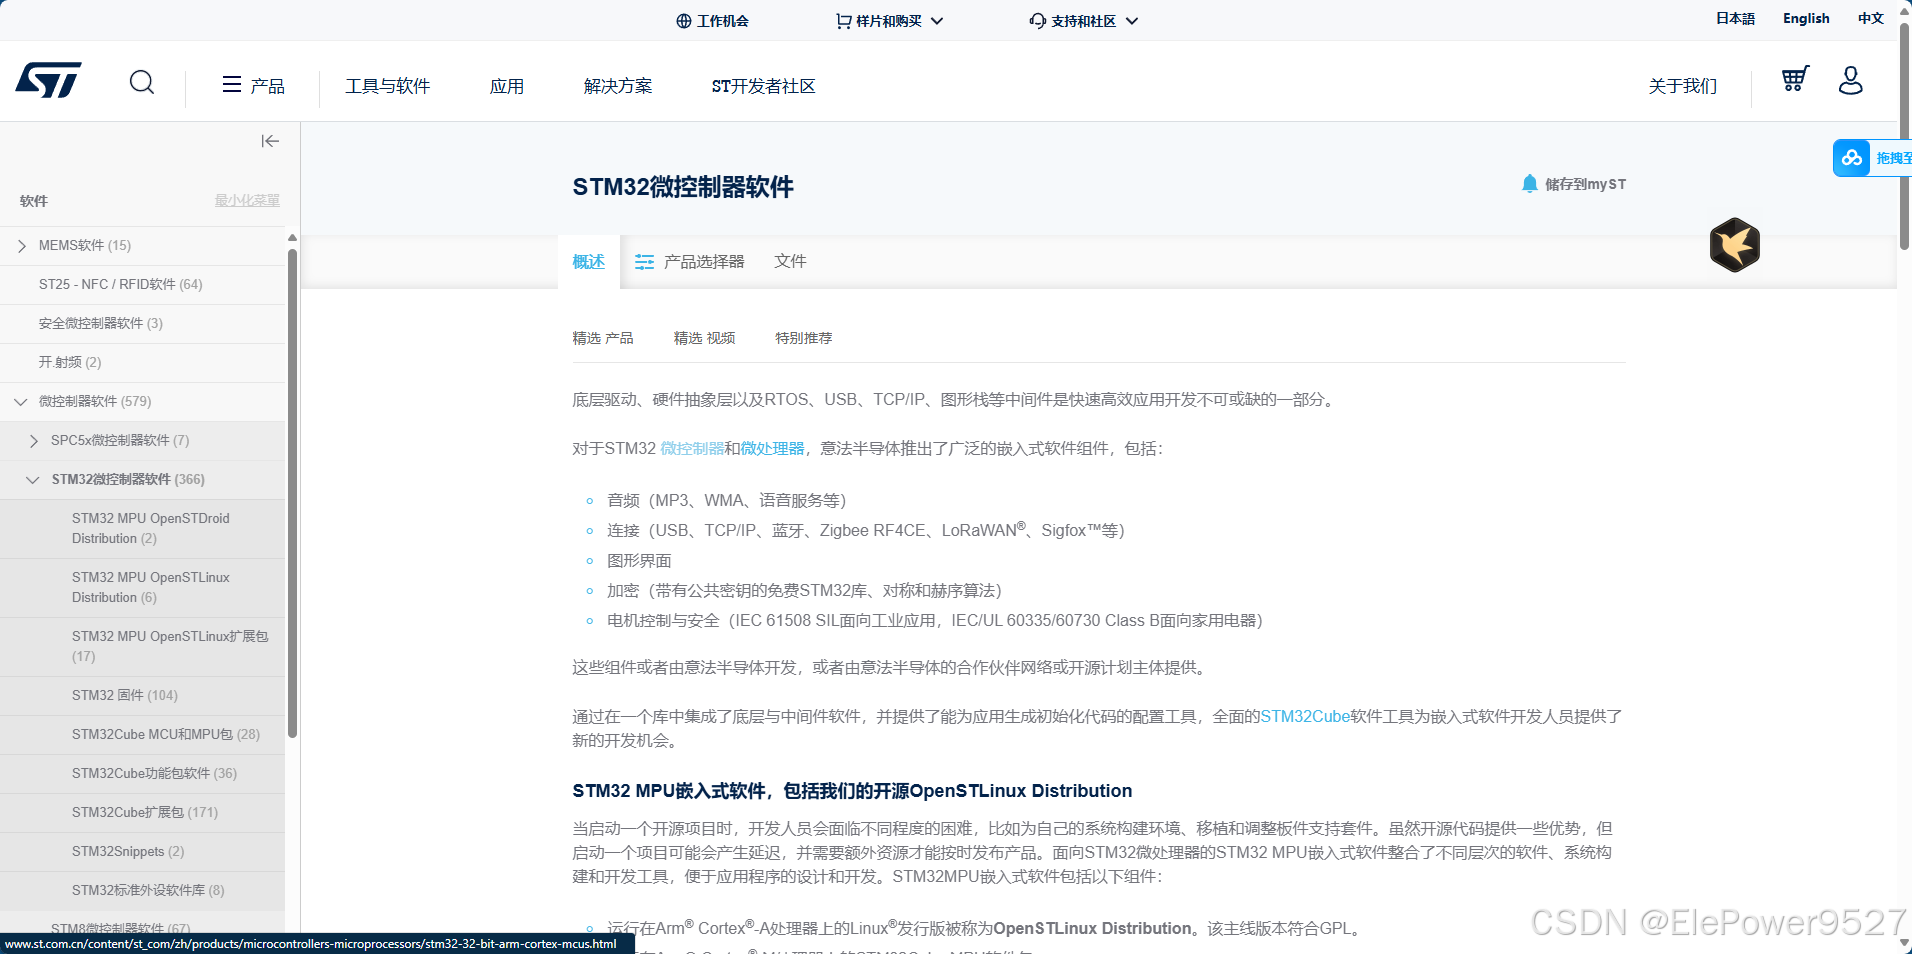Click the headset icon beside 支持和社区
Screen dimensions: 1912x954
1038,21
